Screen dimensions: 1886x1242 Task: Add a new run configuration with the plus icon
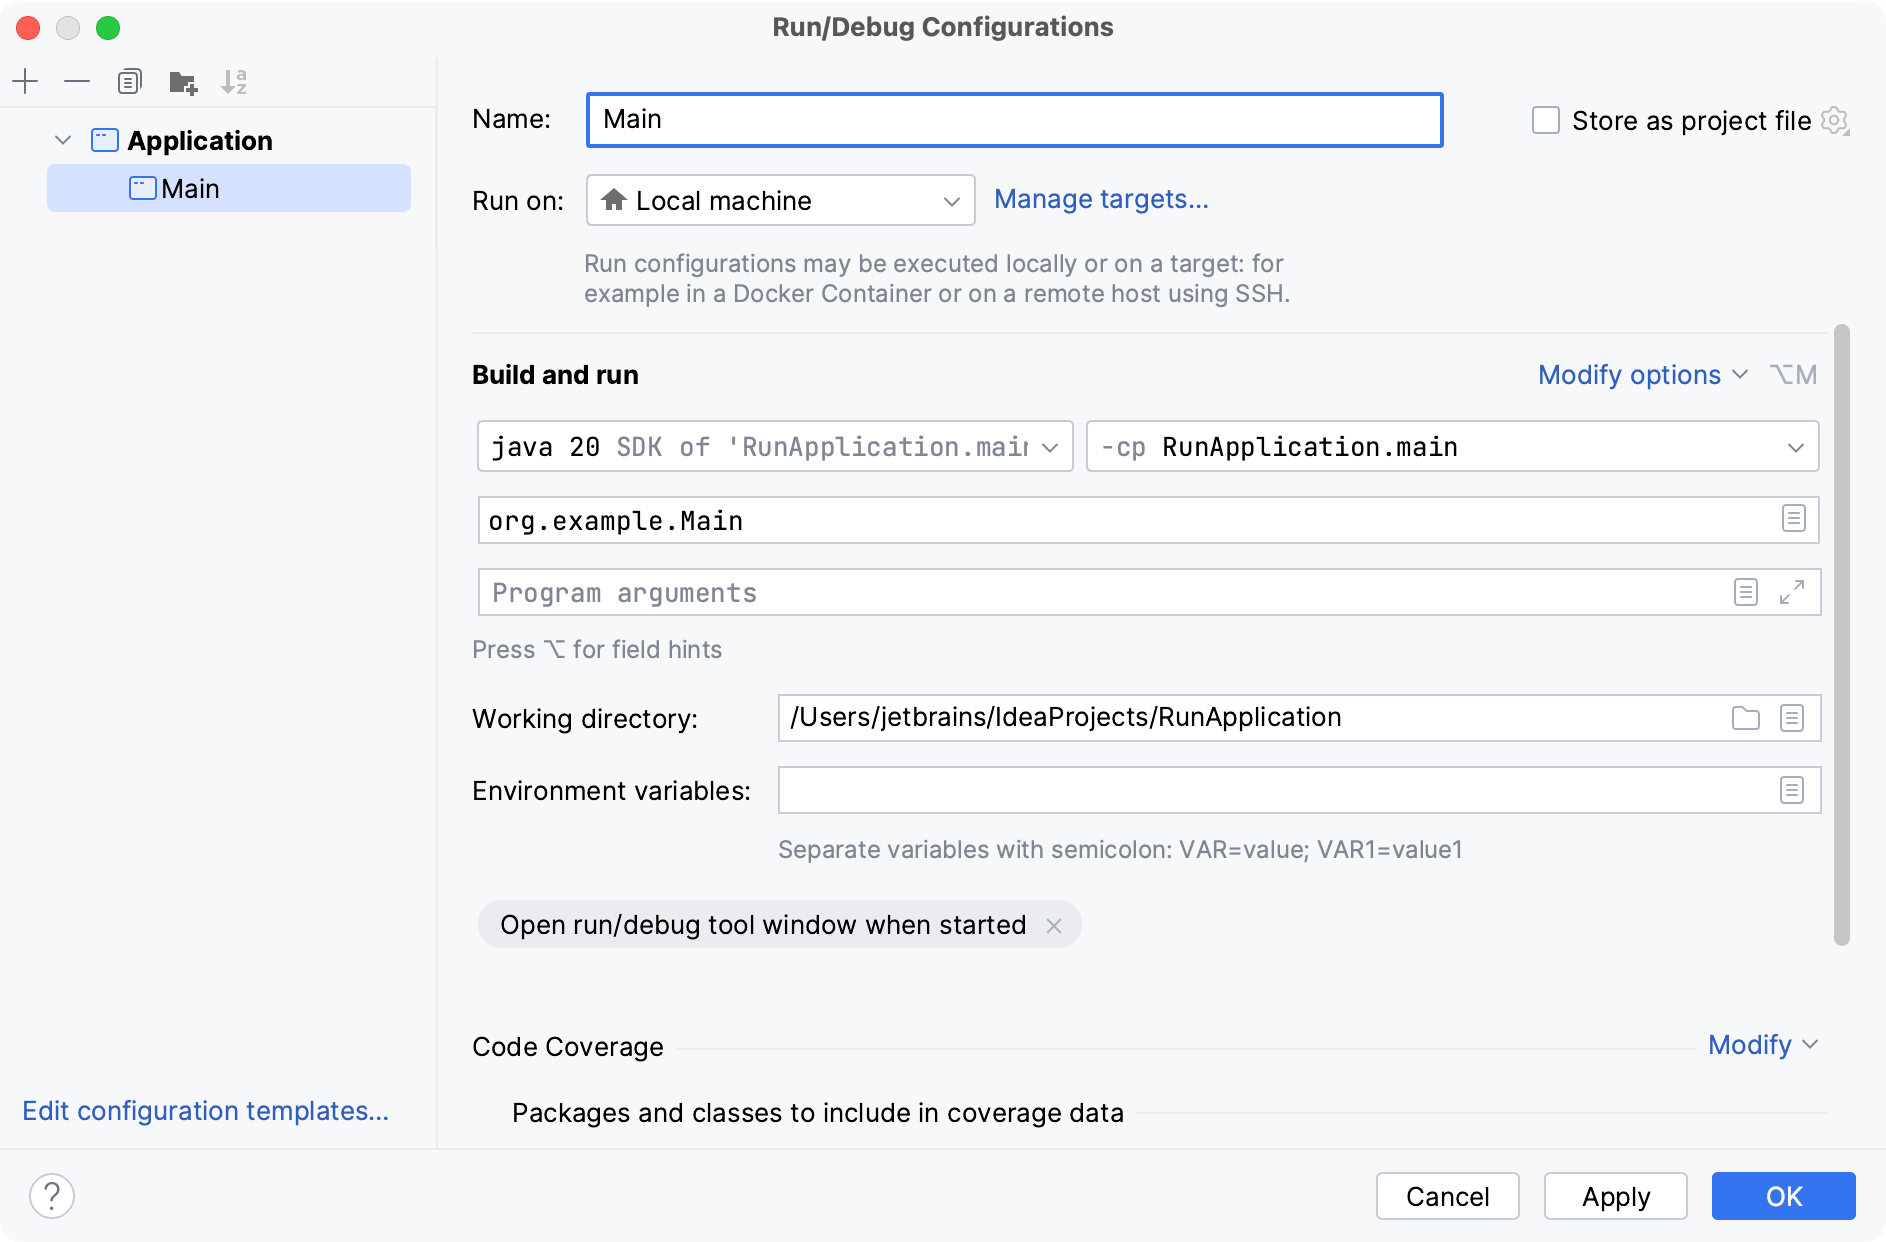25,81
